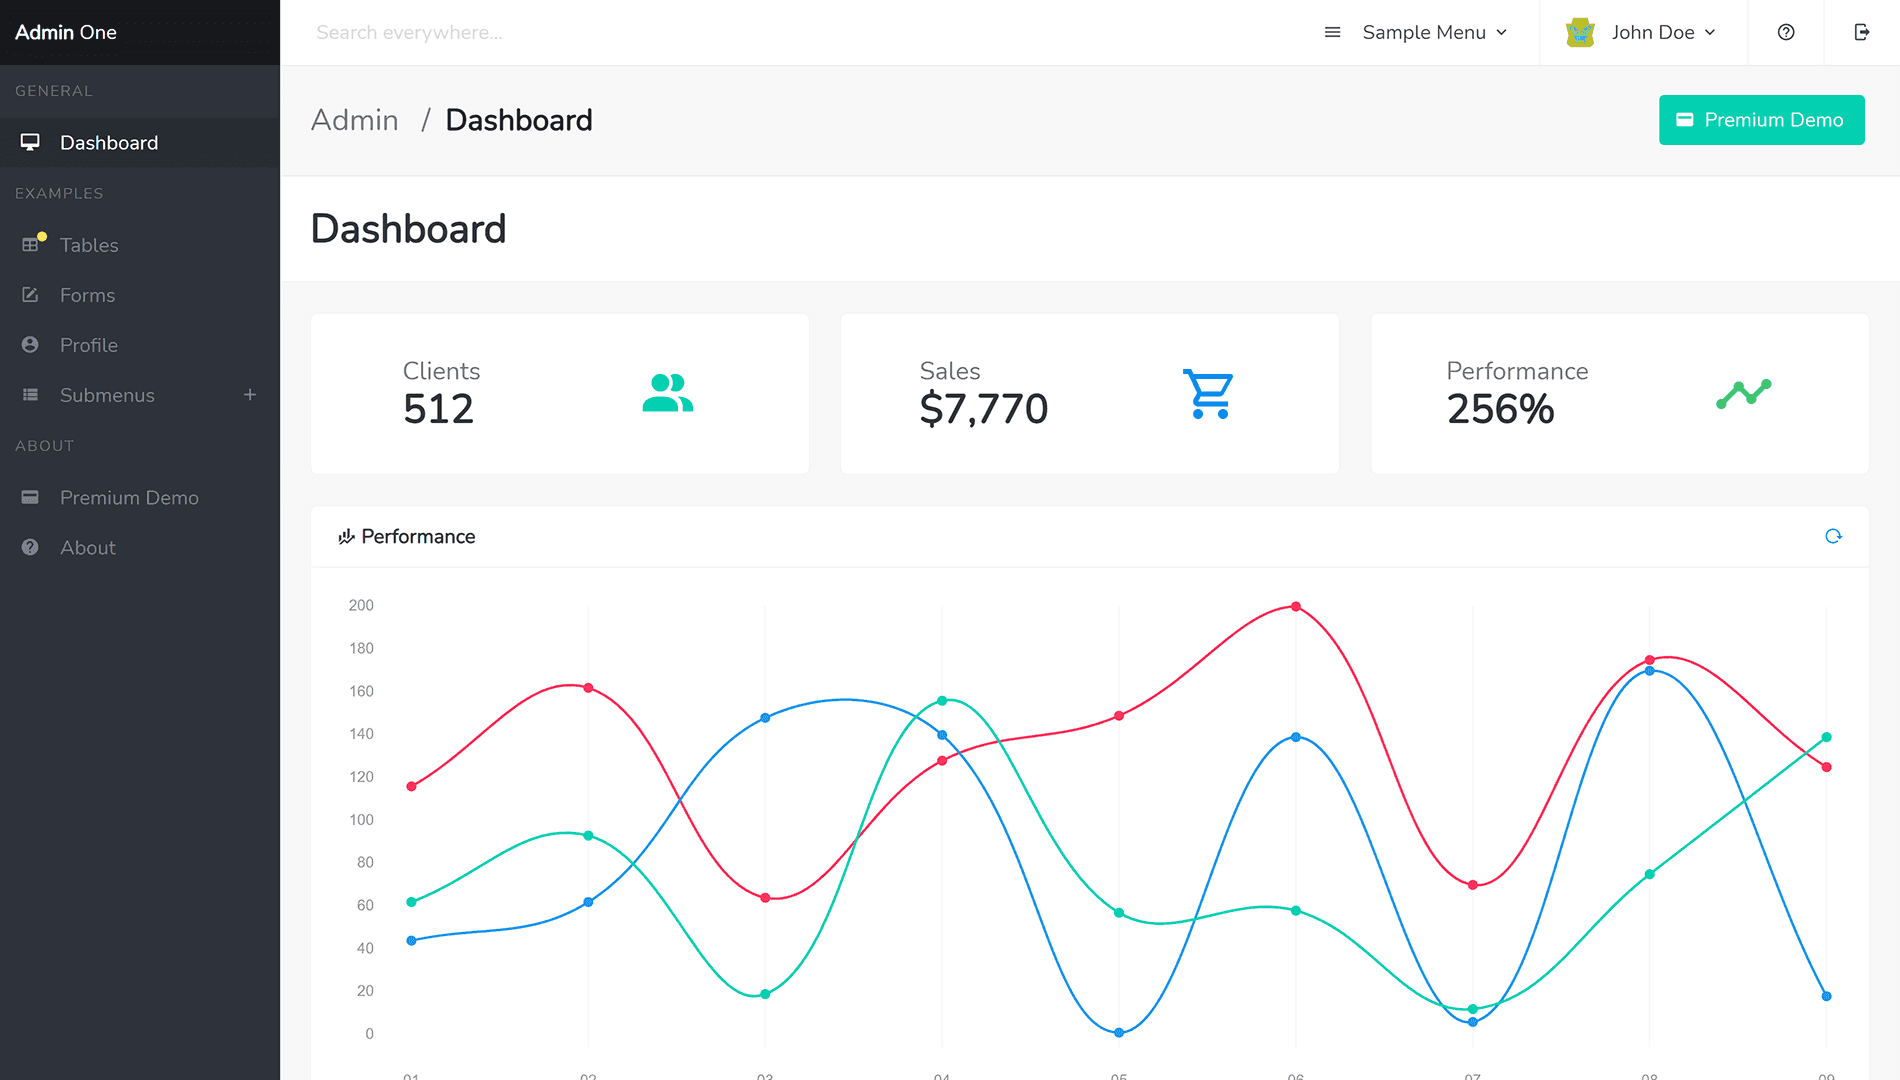
Task: Click the shopping cart icon on Sales card
Action: (1208, 394)
